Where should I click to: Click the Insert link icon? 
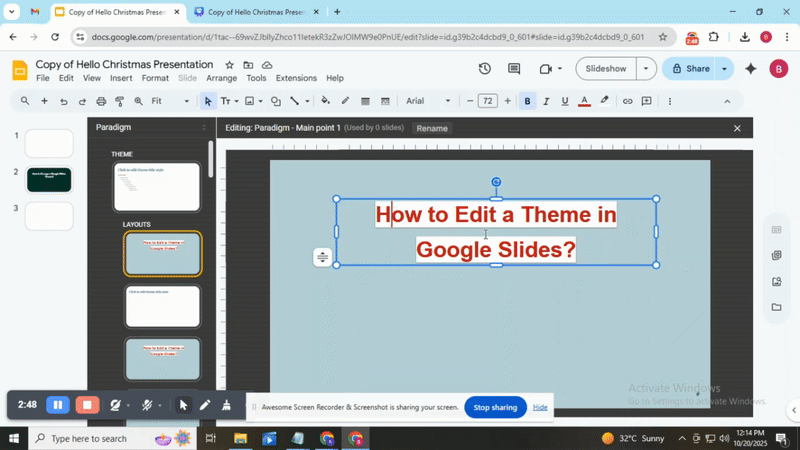click(627, 101)
